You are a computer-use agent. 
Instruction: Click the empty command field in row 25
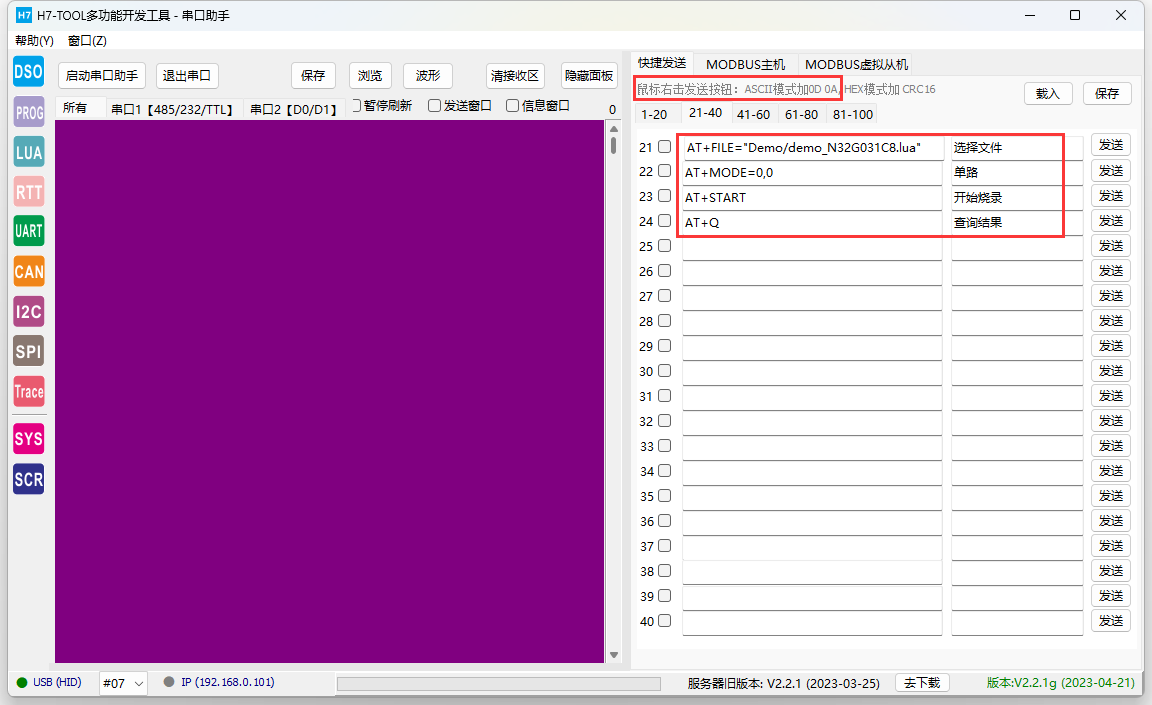click(812, 247)
